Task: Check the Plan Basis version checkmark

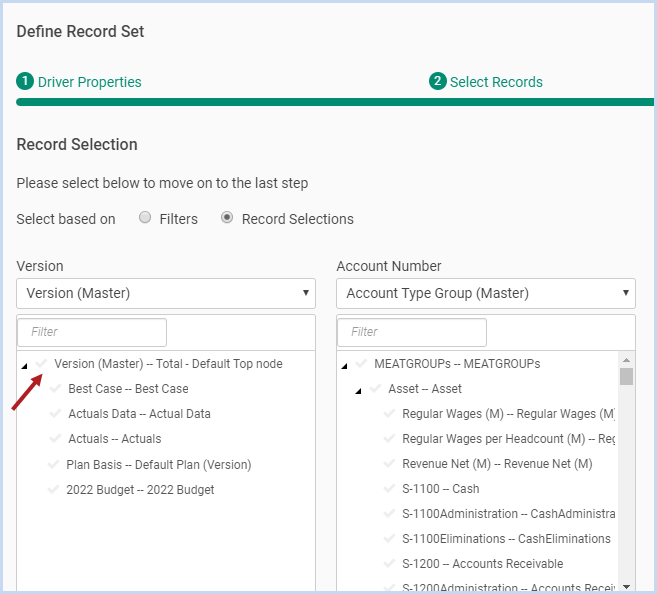Action: (53, 464)
